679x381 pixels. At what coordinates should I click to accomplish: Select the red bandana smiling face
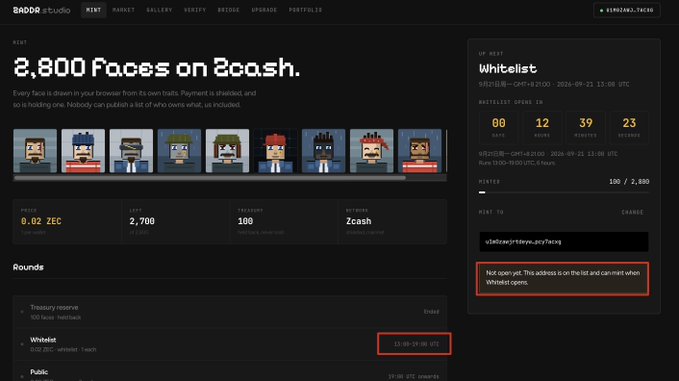tap(372, 151)
